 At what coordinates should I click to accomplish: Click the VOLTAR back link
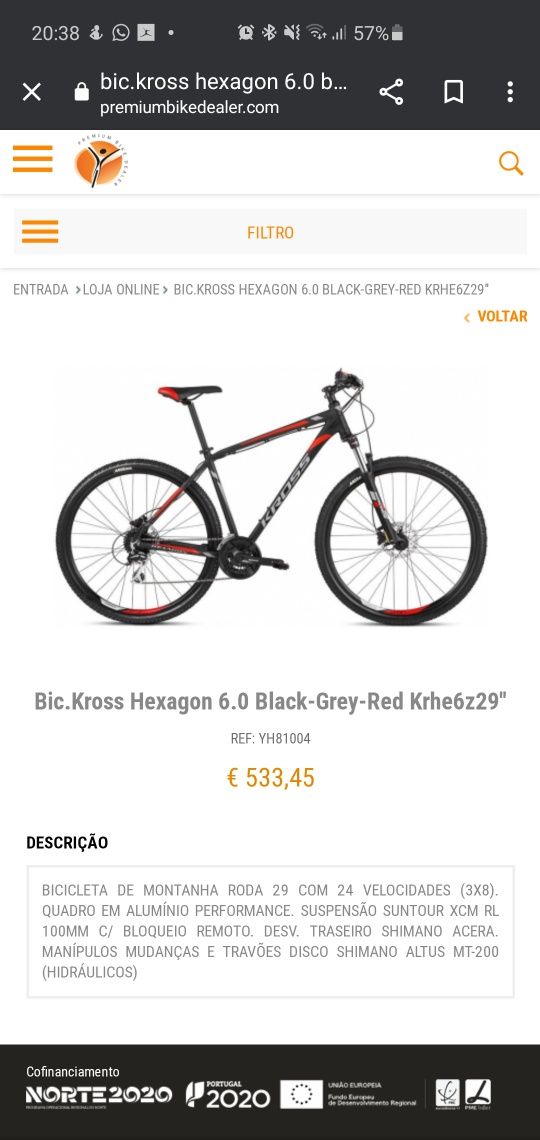tap(496, 316)
